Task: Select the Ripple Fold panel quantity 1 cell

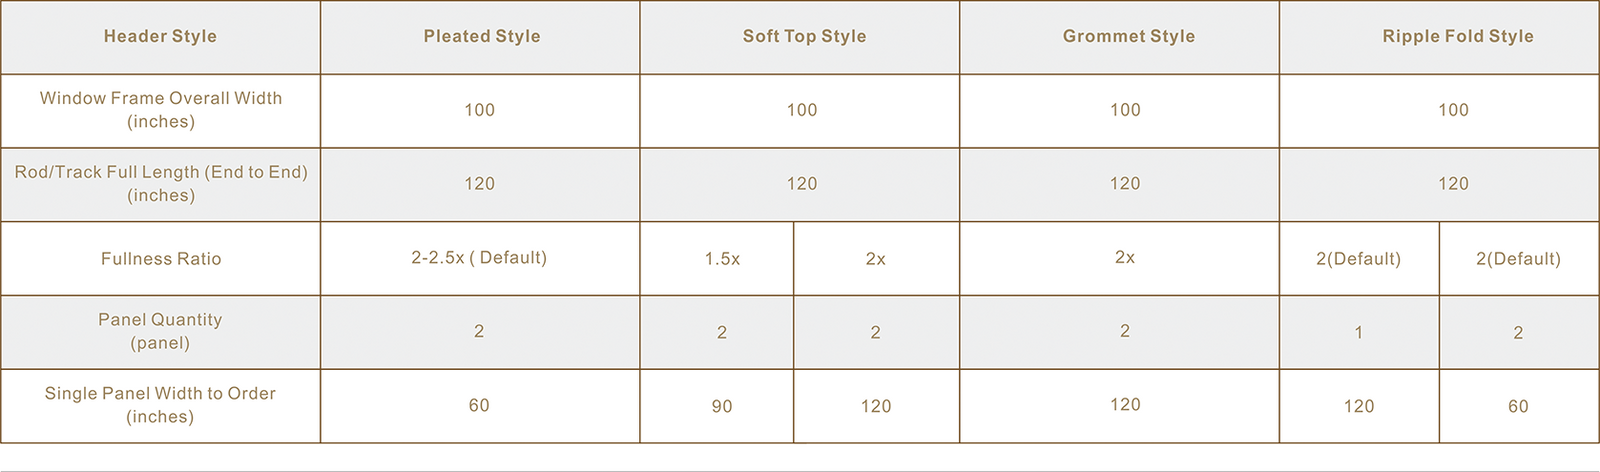Action: 1358,332
